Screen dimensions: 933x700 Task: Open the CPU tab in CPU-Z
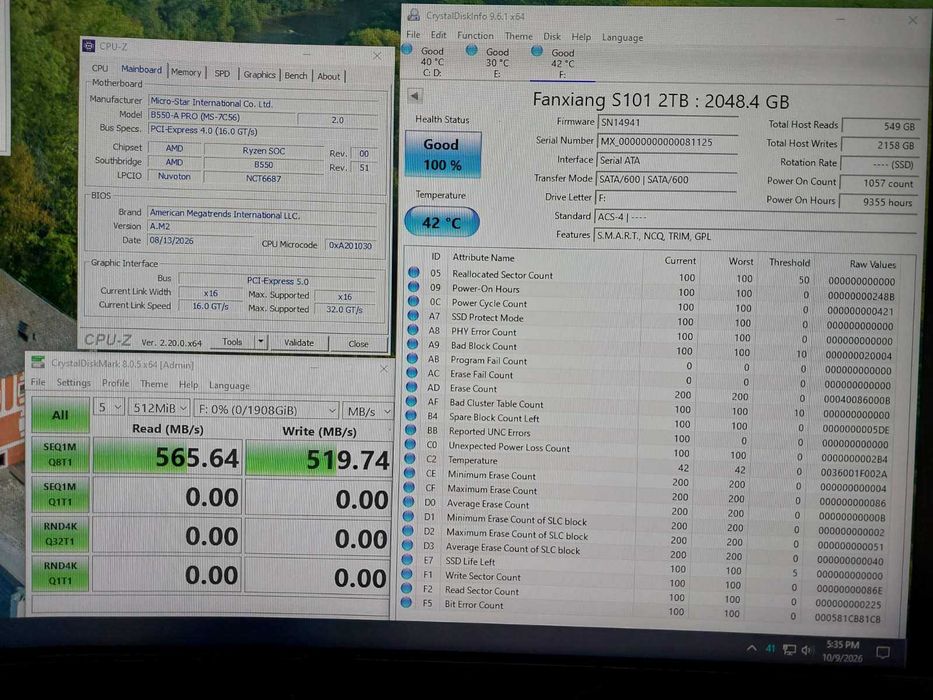tap(100, 68)
